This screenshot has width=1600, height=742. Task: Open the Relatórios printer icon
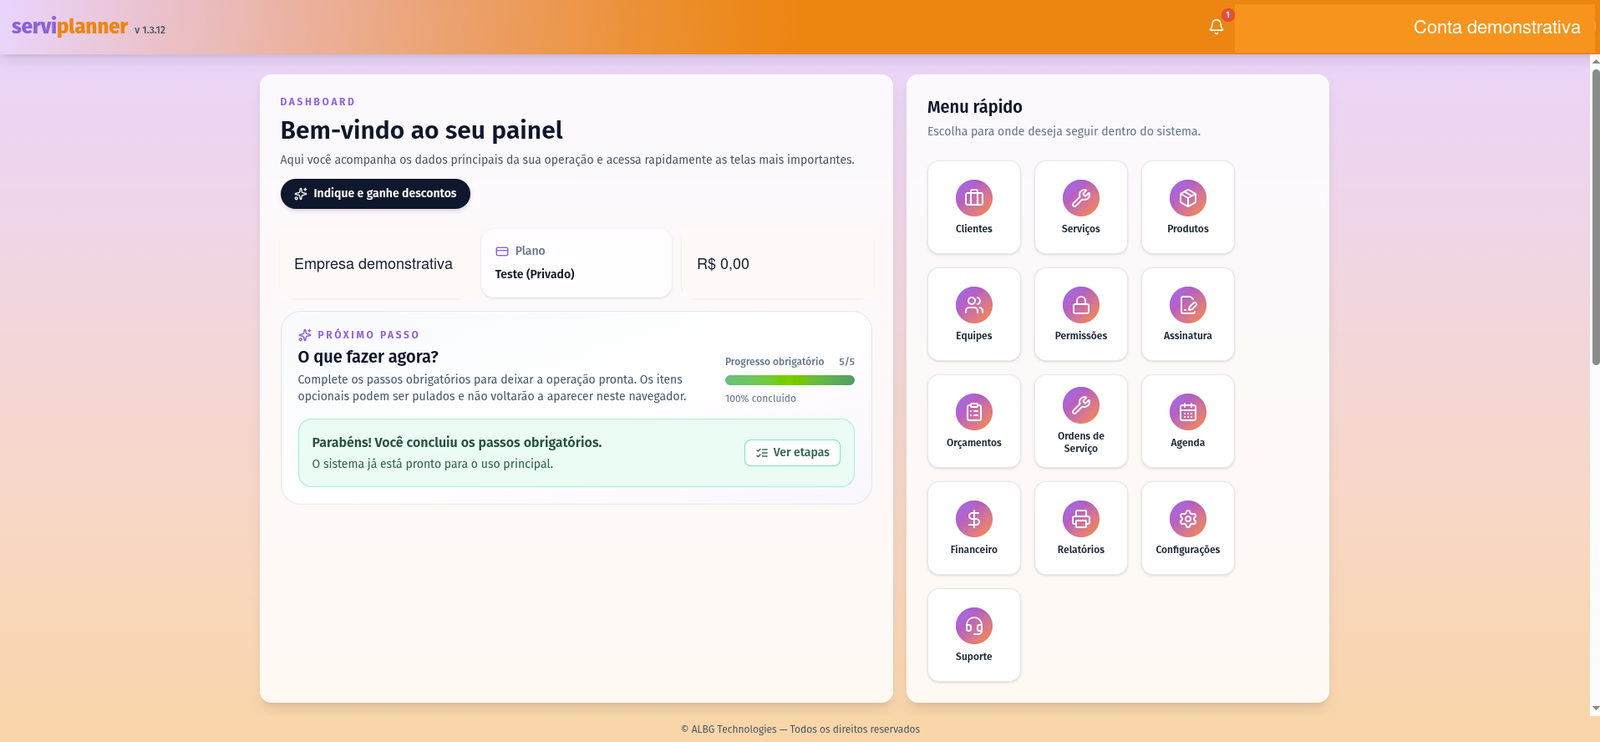pos(1081,519)
